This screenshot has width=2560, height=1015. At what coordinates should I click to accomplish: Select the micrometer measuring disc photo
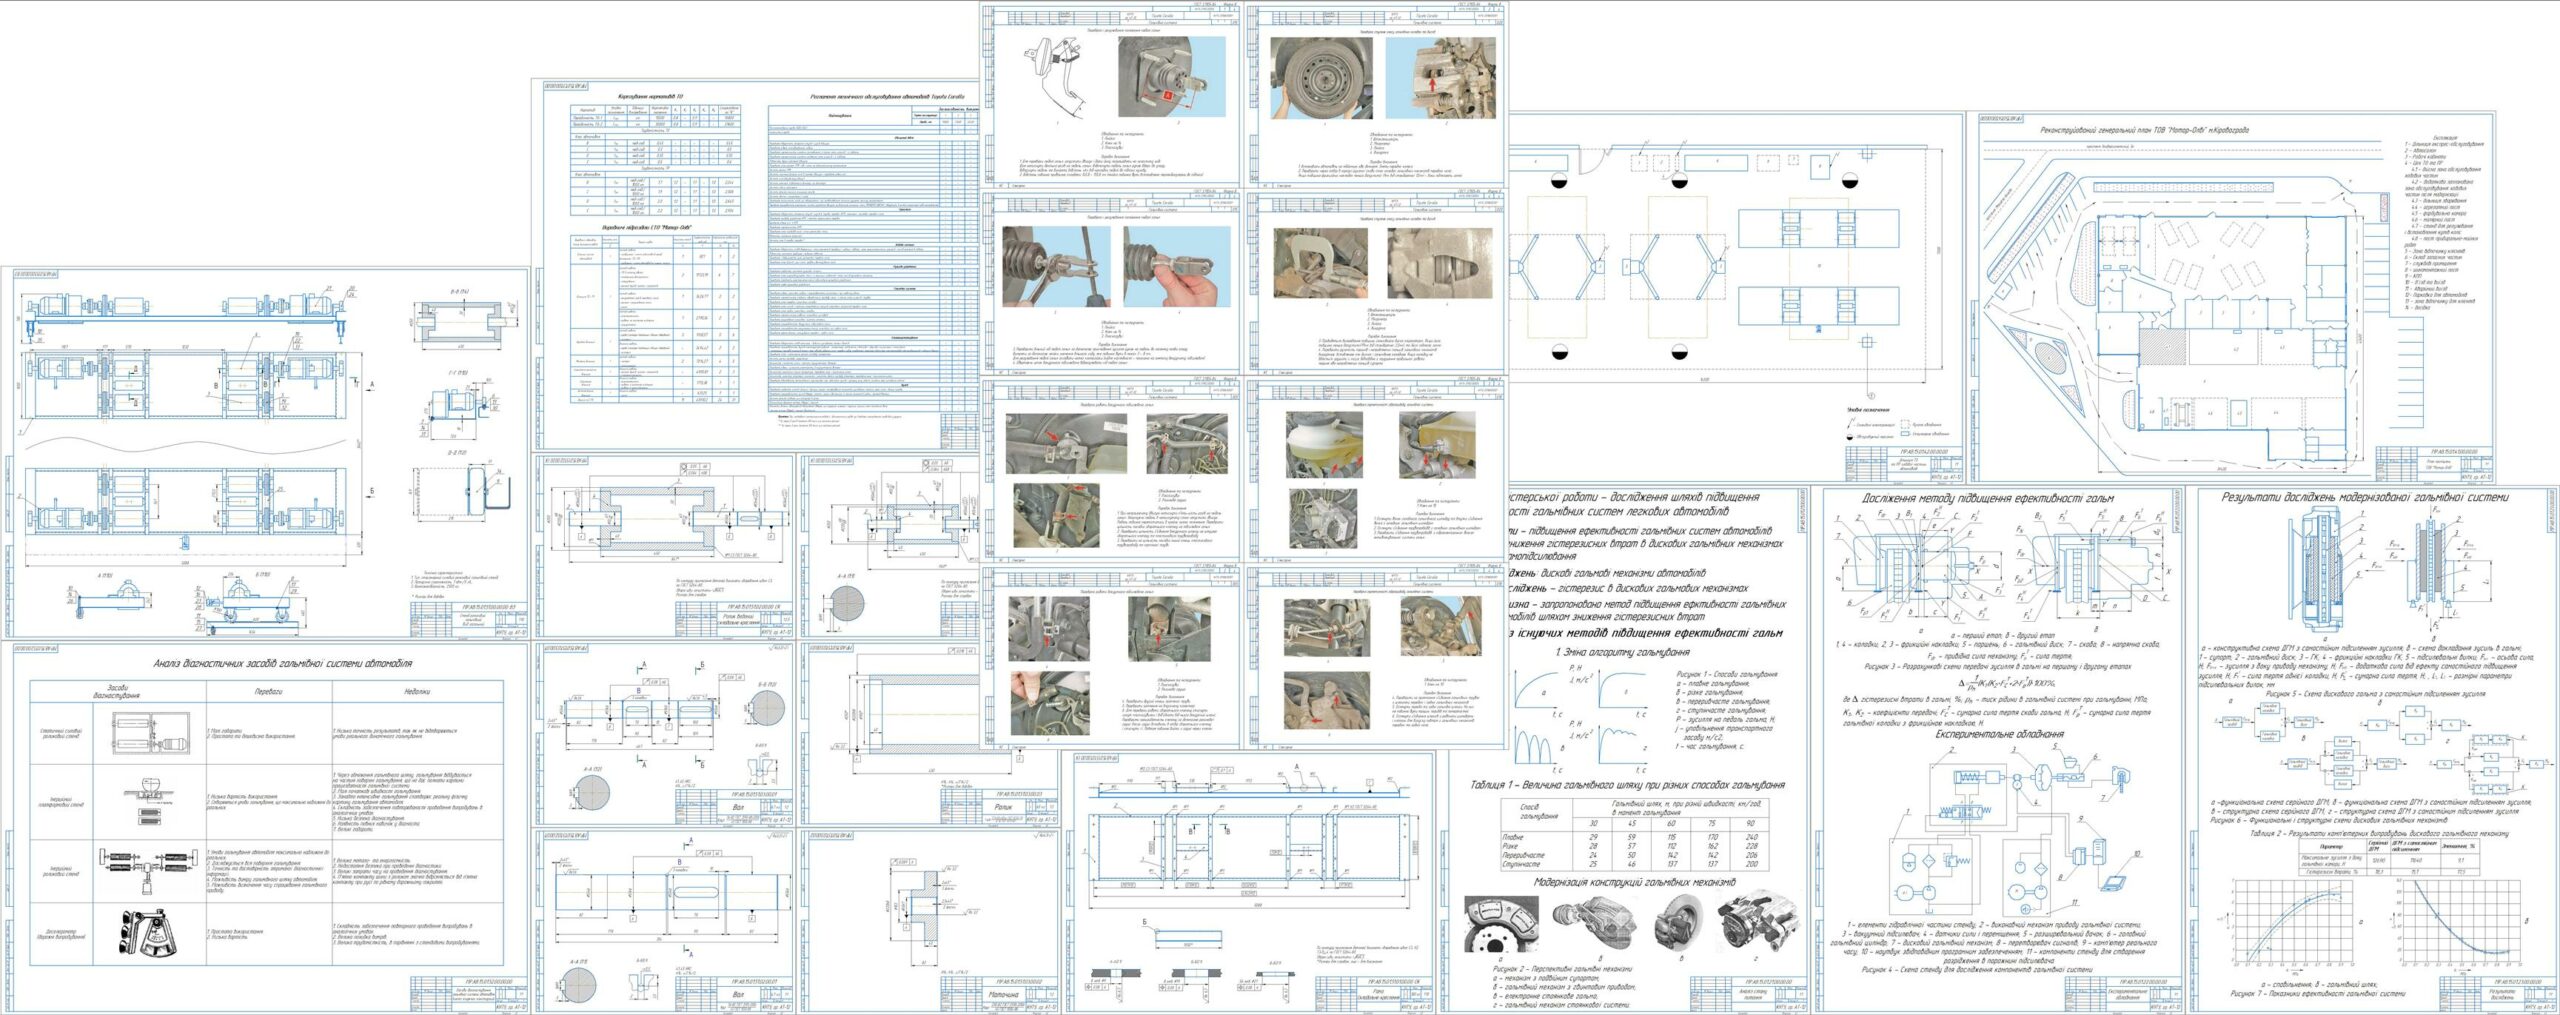click(1320, 262)
